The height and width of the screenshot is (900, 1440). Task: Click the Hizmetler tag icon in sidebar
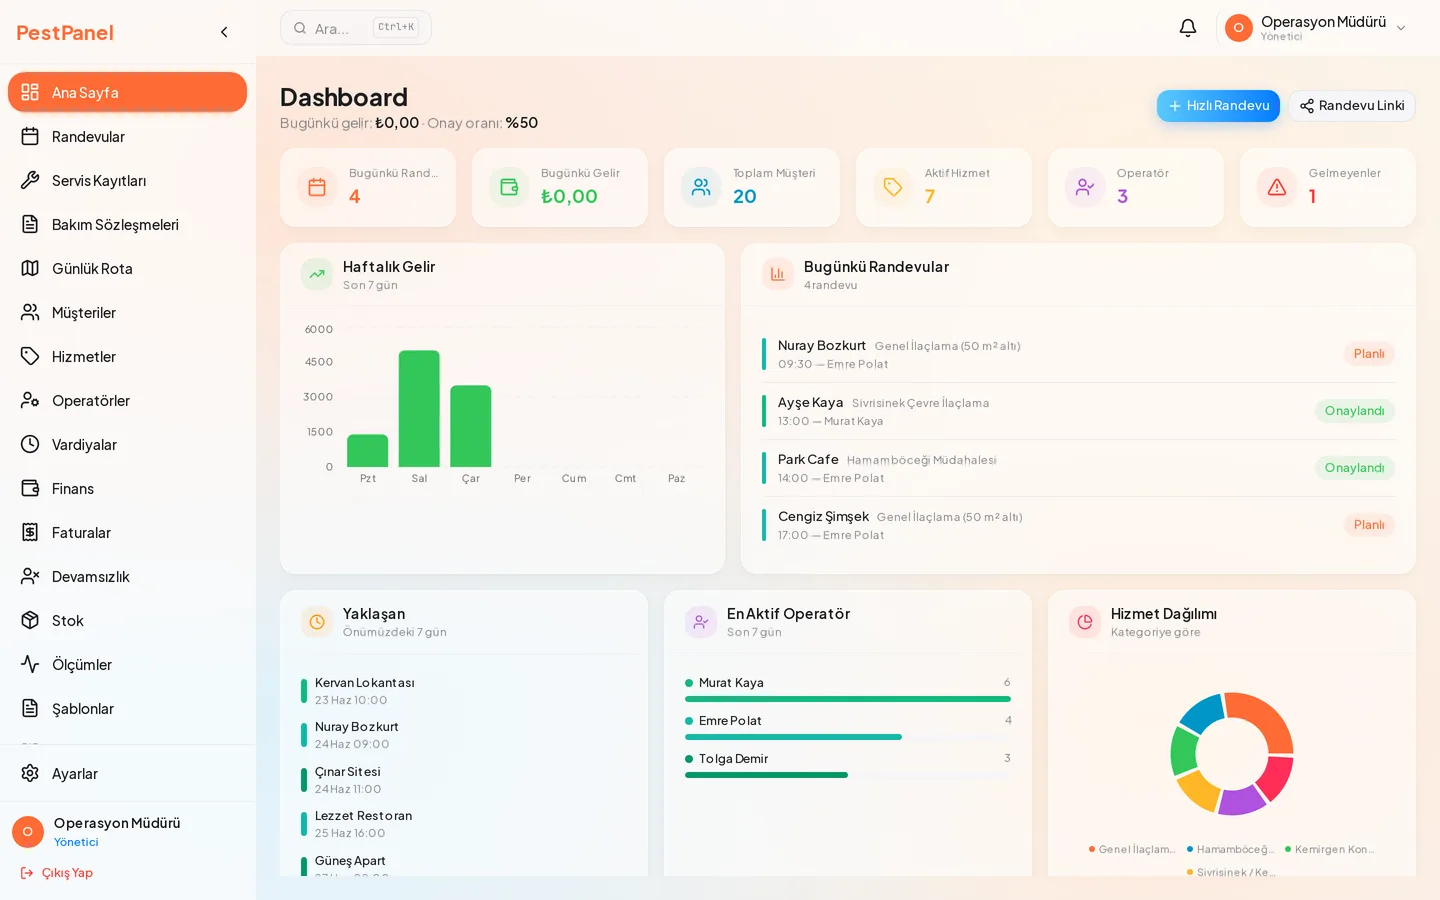30,356
